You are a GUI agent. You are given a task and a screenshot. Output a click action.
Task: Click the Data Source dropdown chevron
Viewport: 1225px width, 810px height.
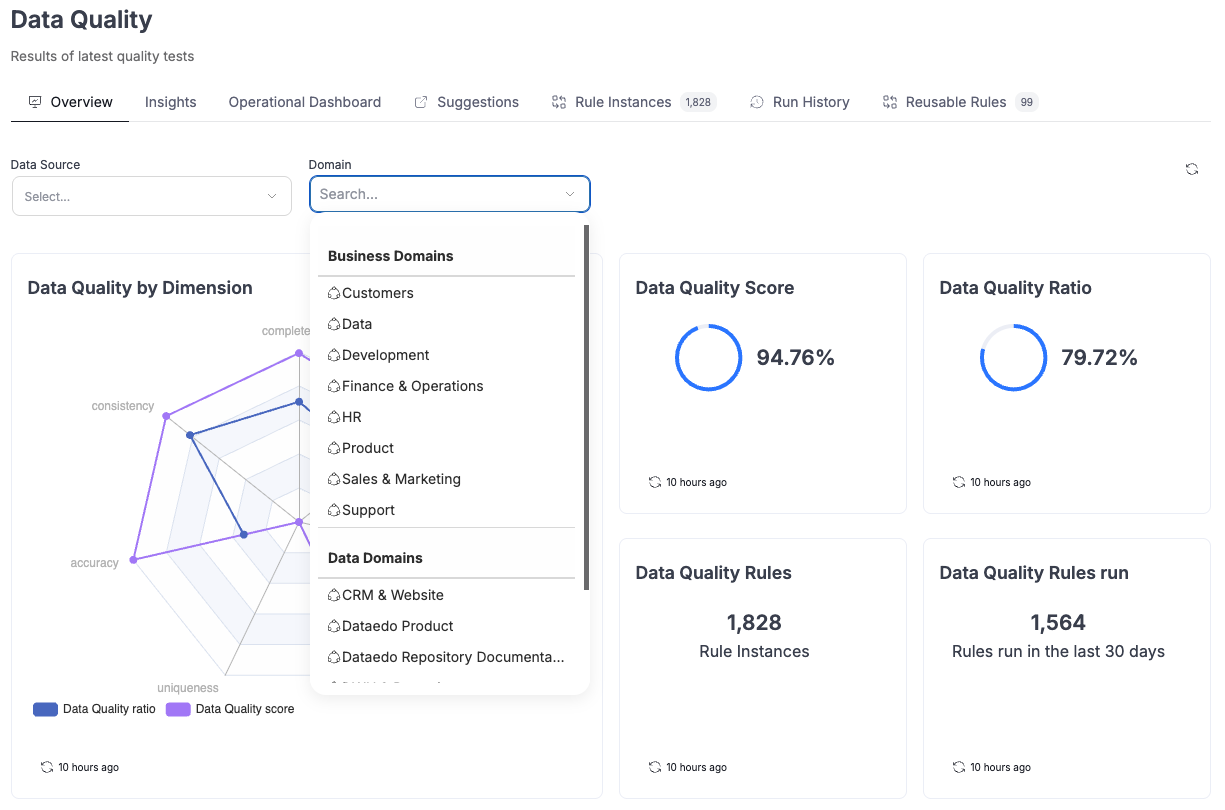click(271, 196)
